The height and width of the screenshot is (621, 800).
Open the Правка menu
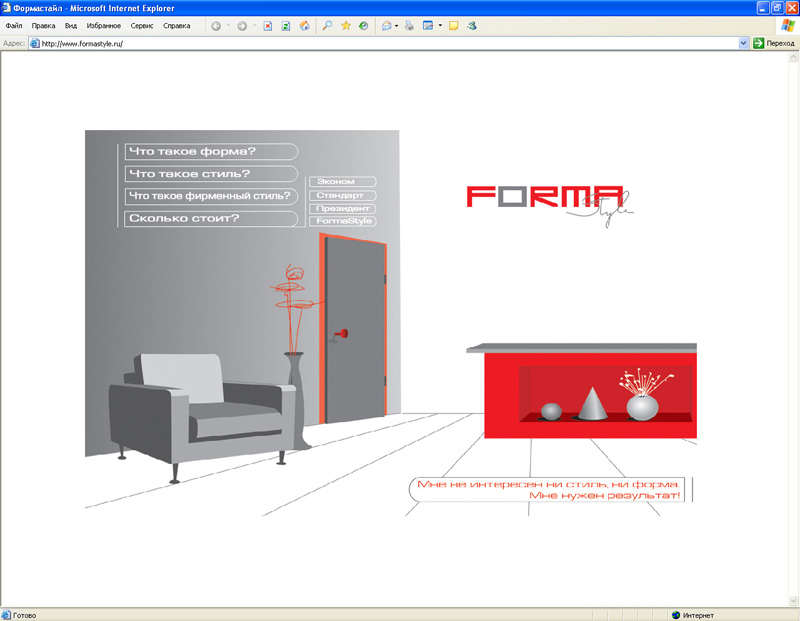tap(43, 26)
